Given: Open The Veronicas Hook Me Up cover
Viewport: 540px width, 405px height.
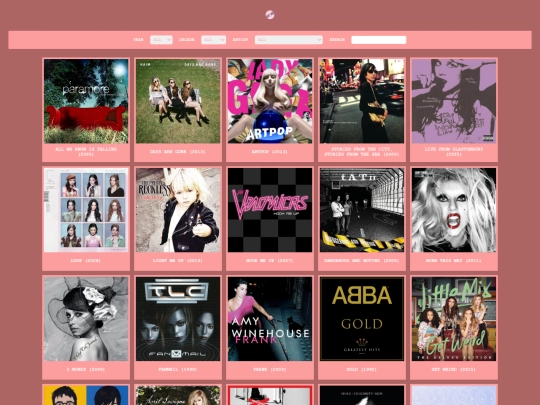Looking at the screenshot, I should (270, 210).
